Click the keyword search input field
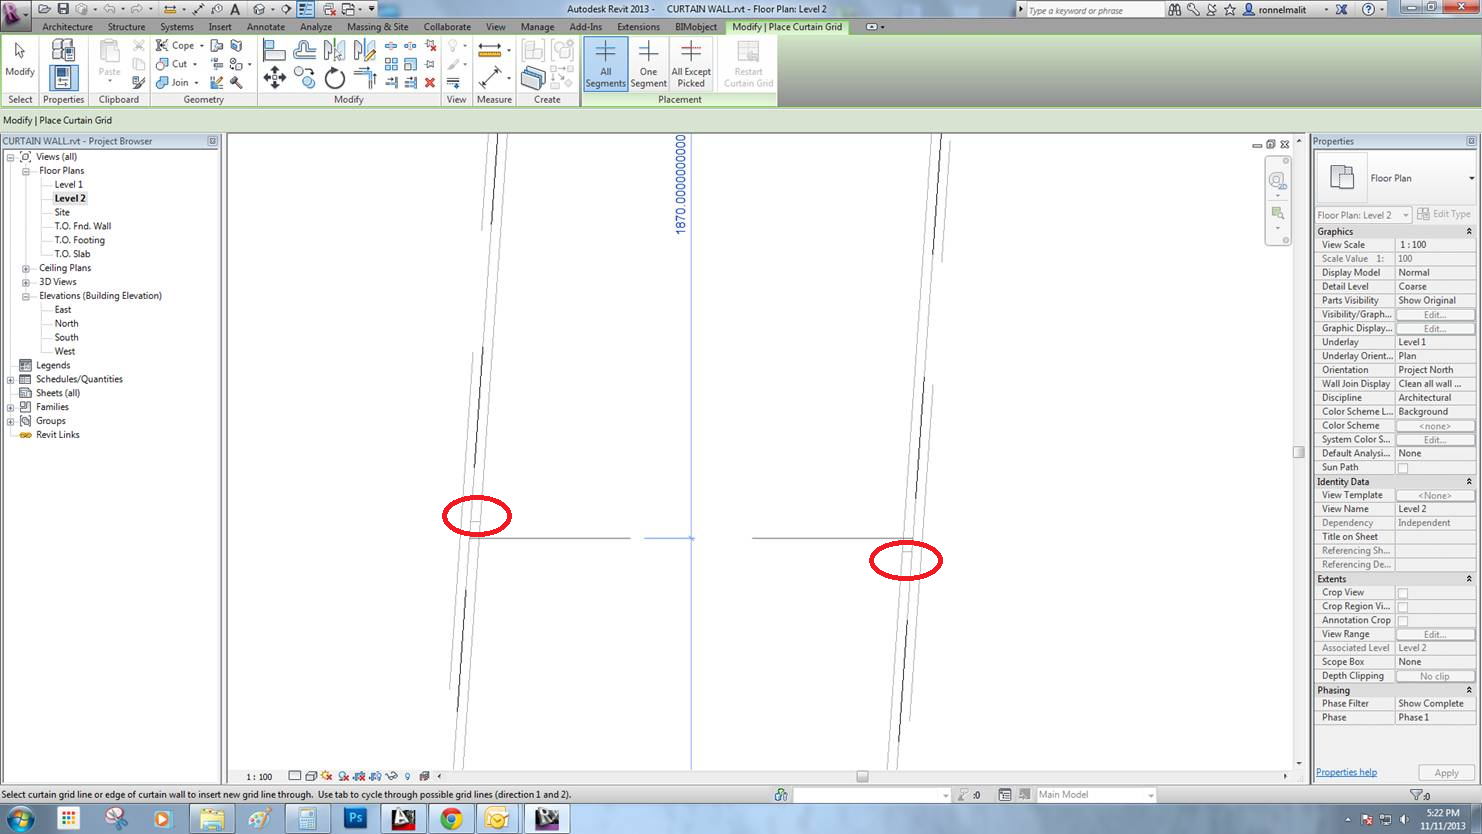 pos(1094,10)
